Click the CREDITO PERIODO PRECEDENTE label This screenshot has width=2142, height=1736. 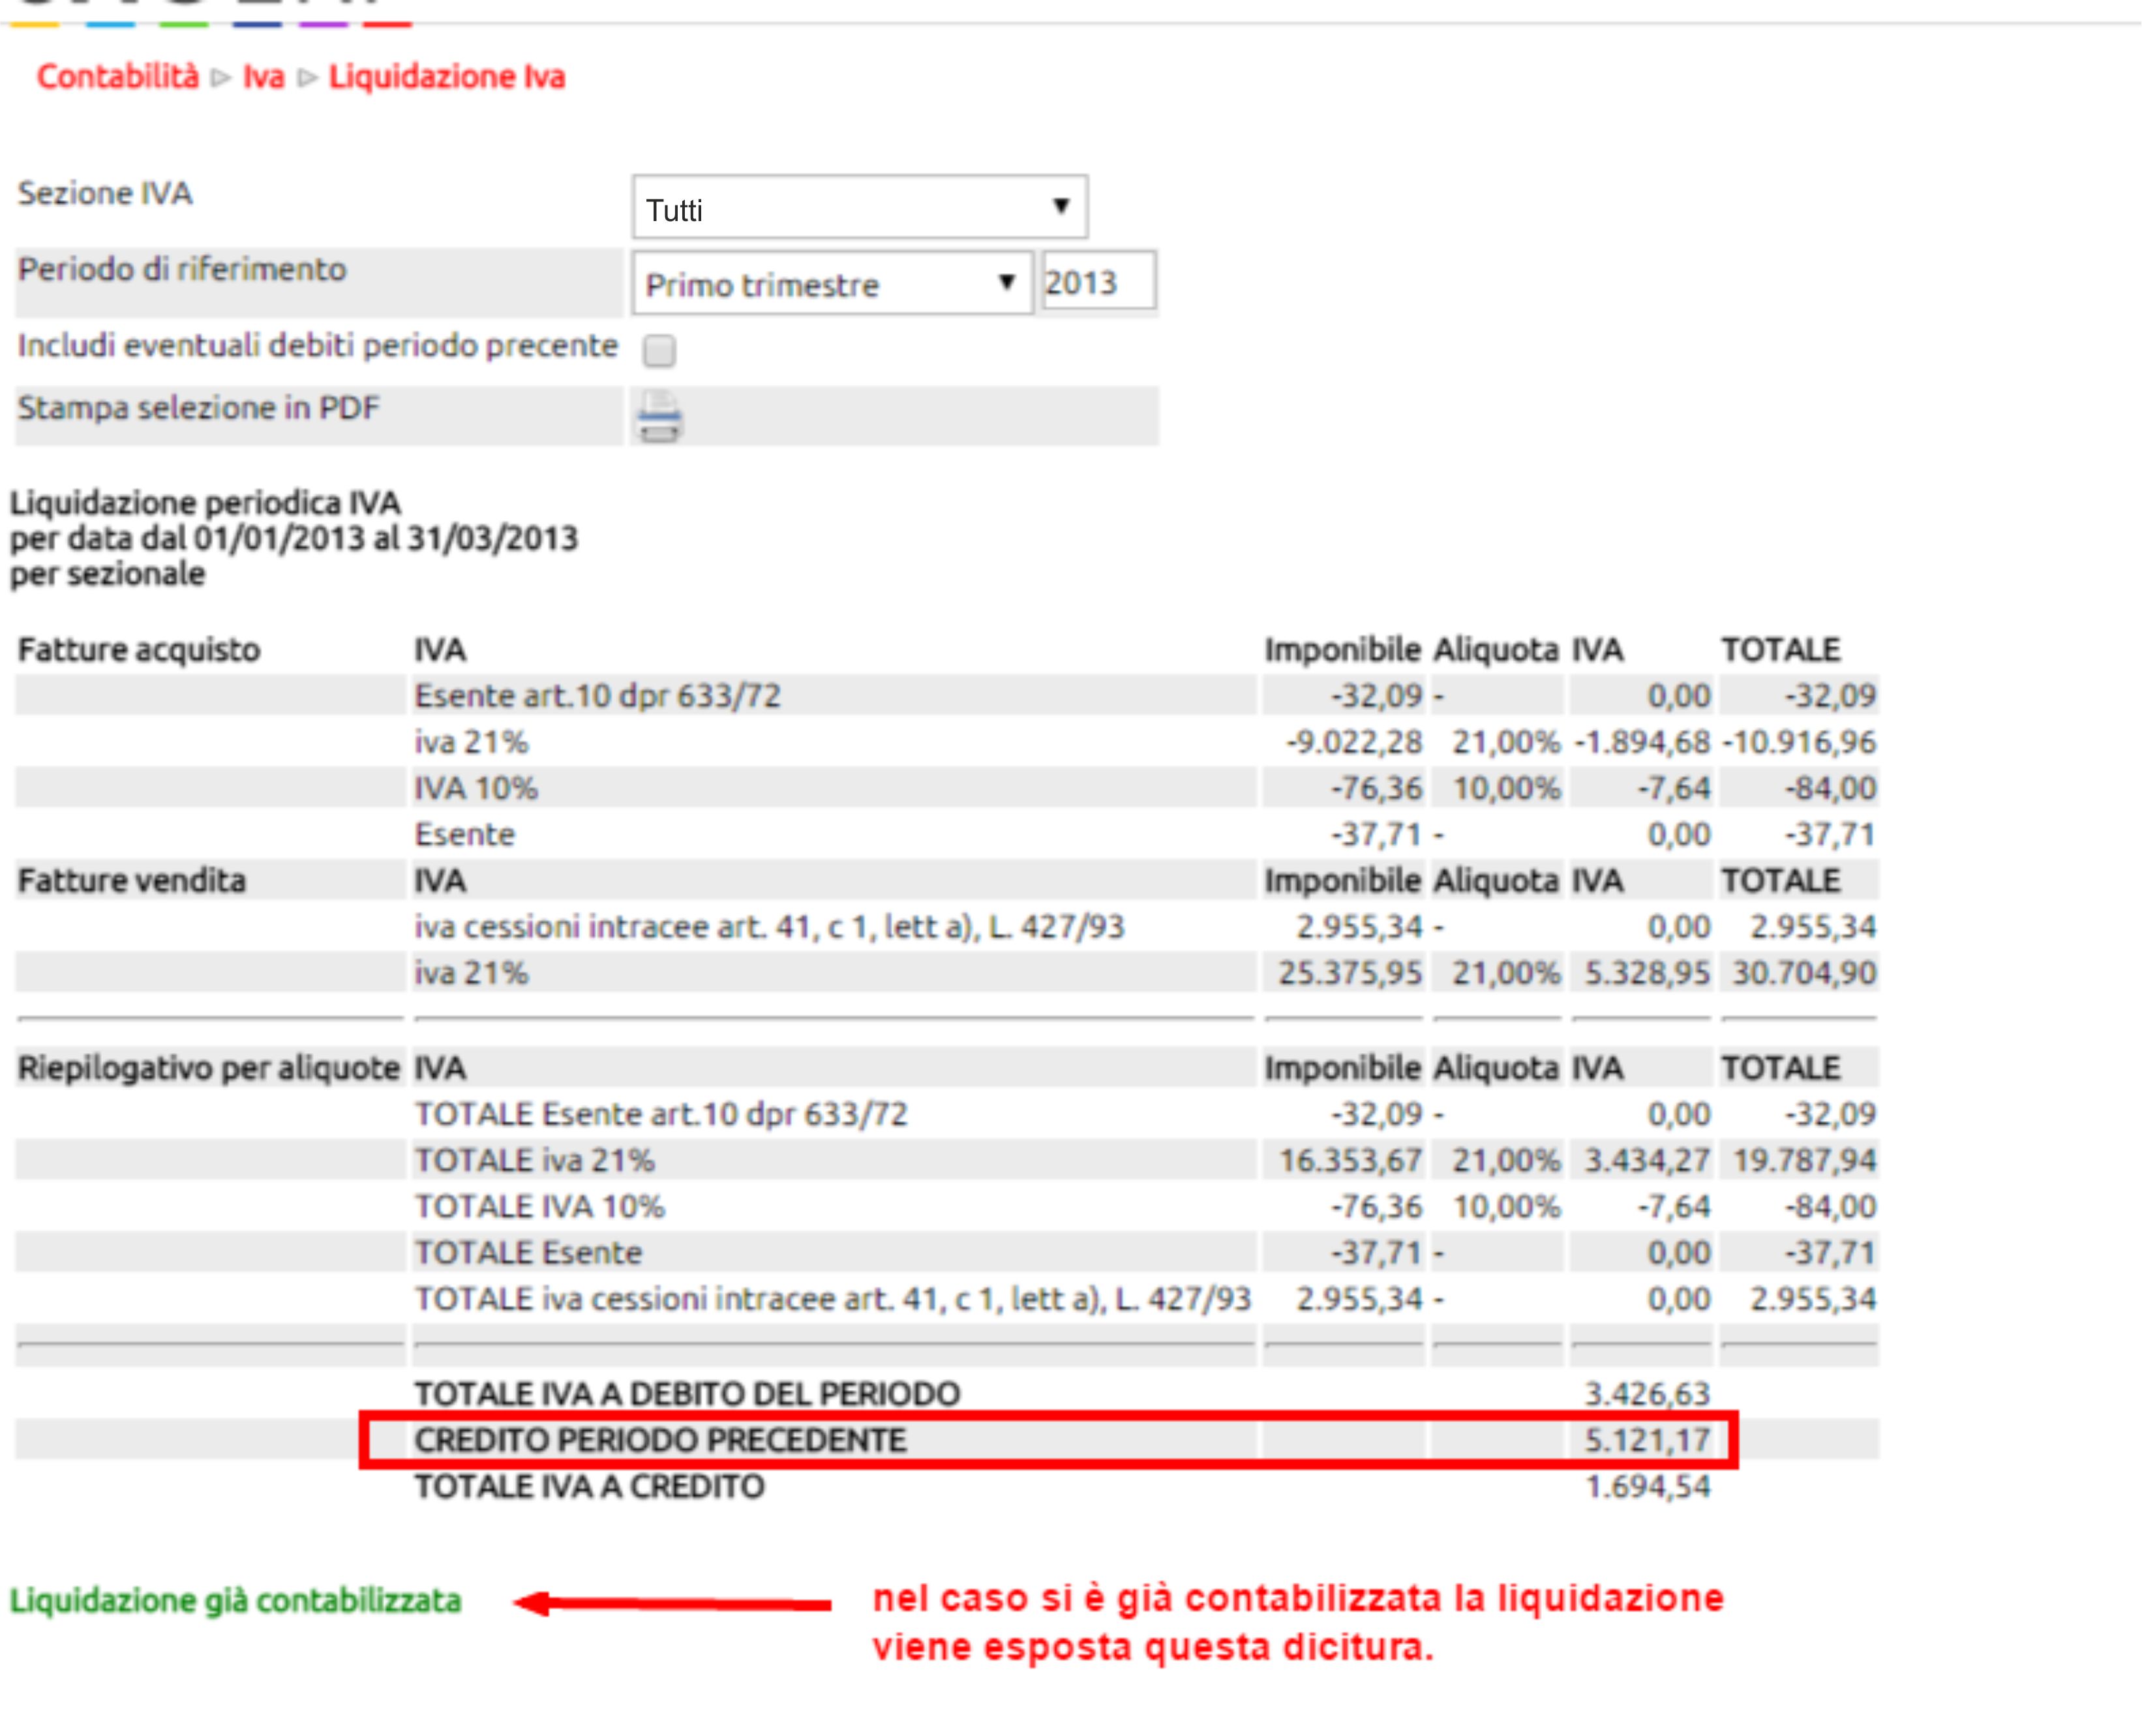(661, 1440)
